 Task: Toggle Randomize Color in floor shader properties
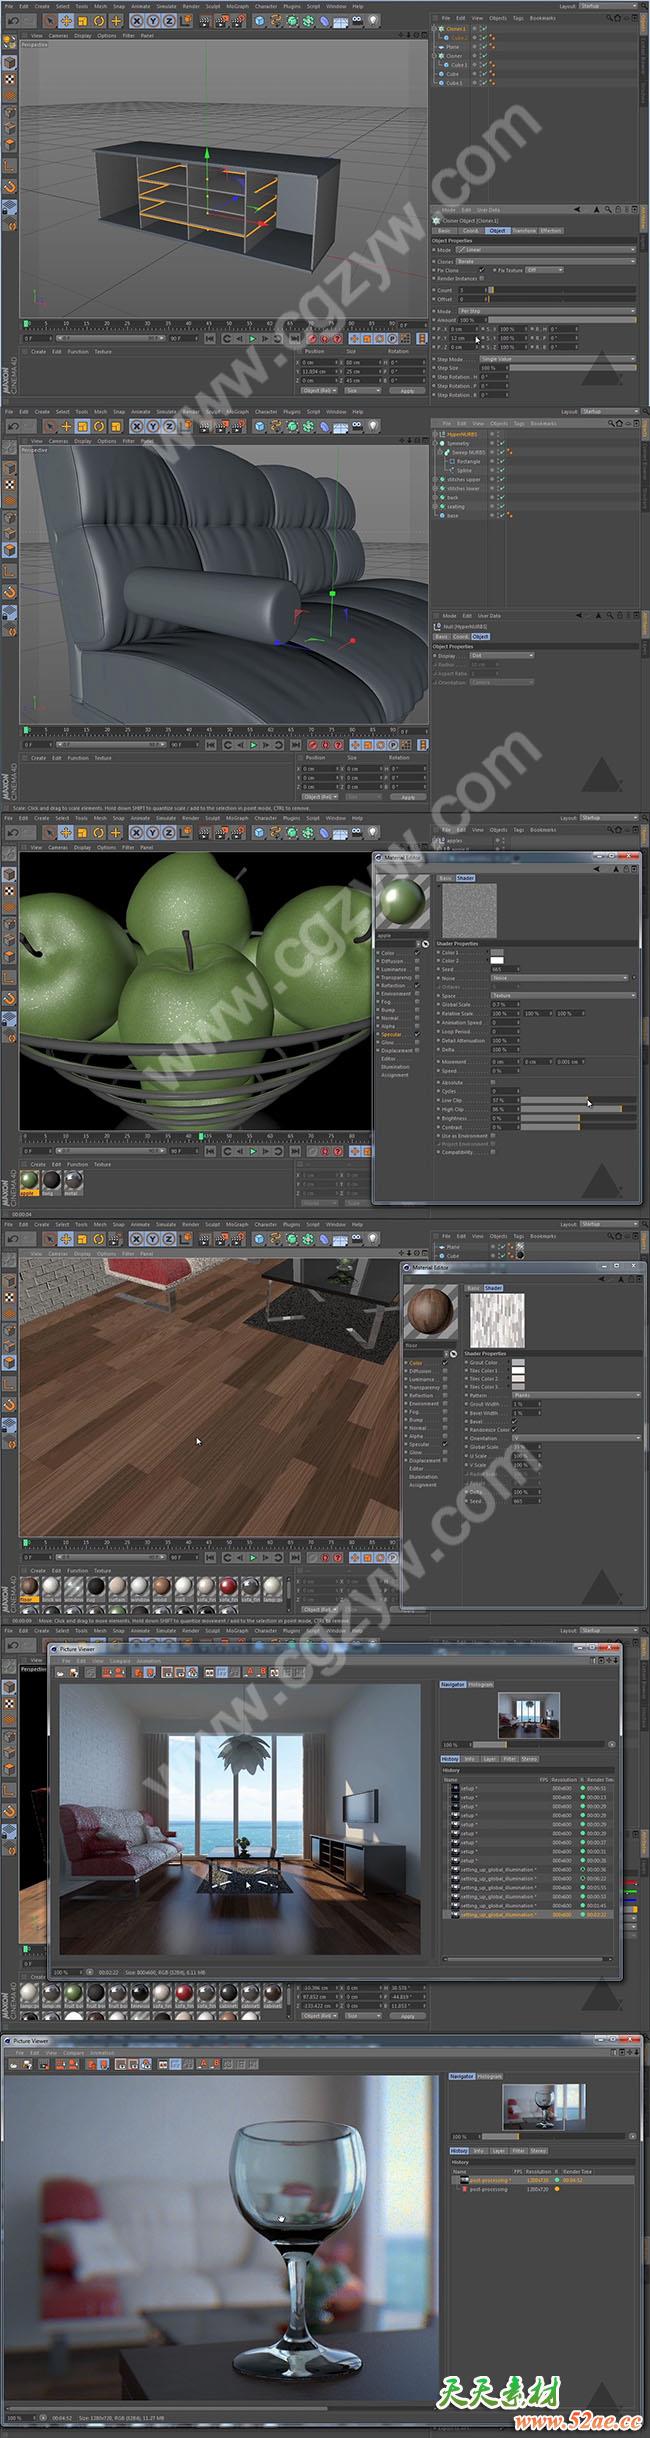[515, 1430]
